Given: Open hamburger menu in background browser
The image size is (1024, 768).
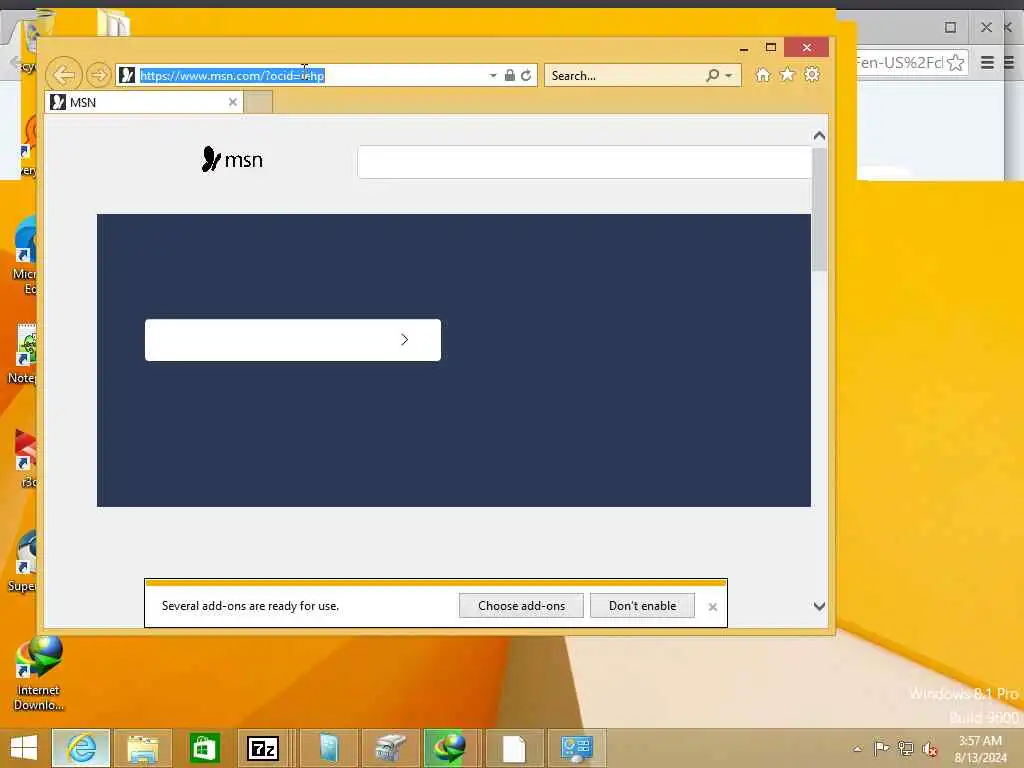Looking at the screenshot, I should [x=987, y=63].
